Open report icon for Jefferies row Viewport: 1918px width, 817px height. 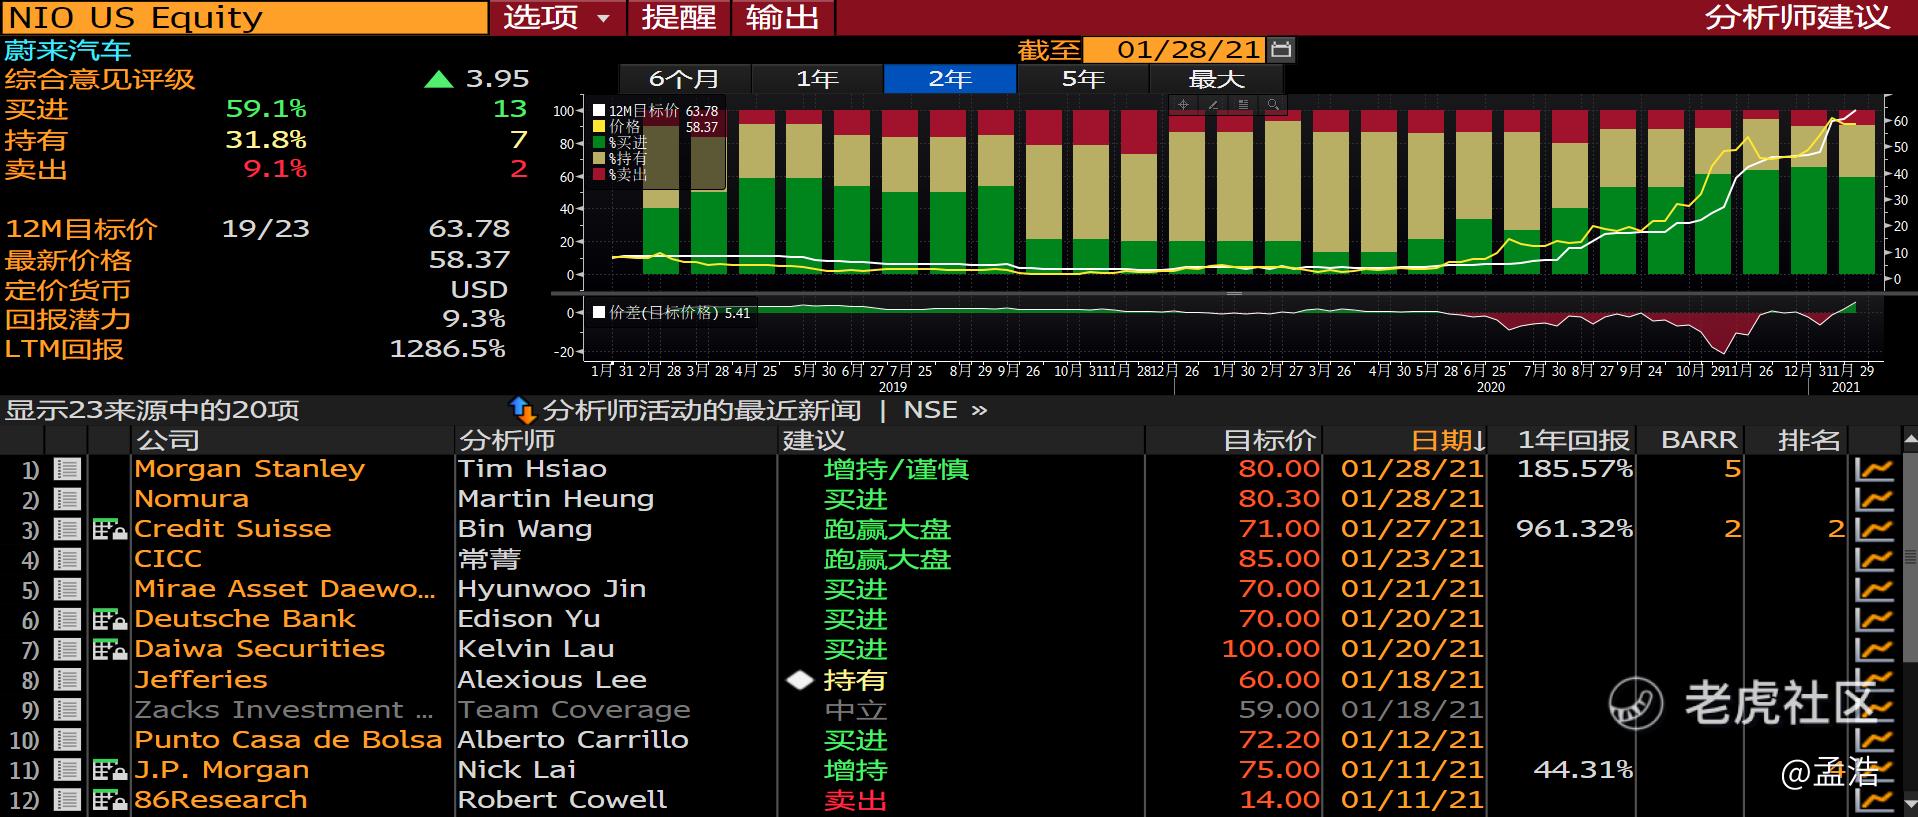[67, 680]
